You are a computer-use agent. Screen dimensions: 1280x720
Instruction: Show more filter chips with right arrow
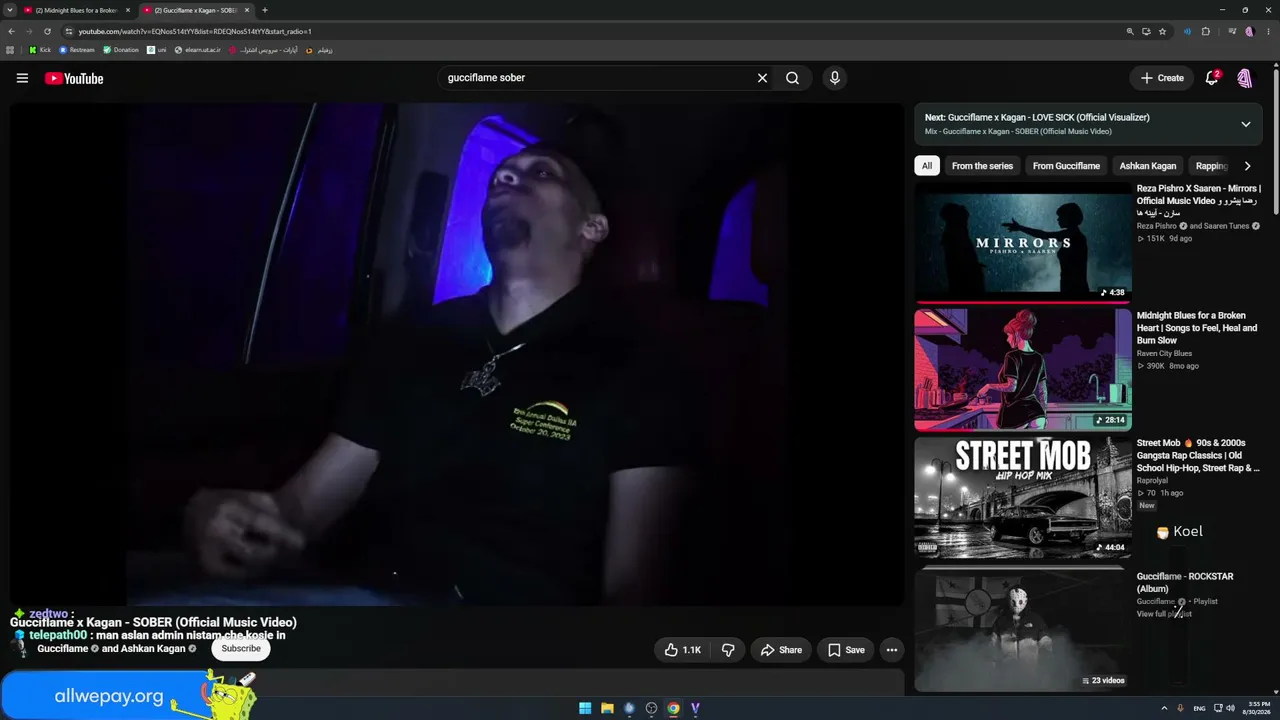coord(1247,166)
